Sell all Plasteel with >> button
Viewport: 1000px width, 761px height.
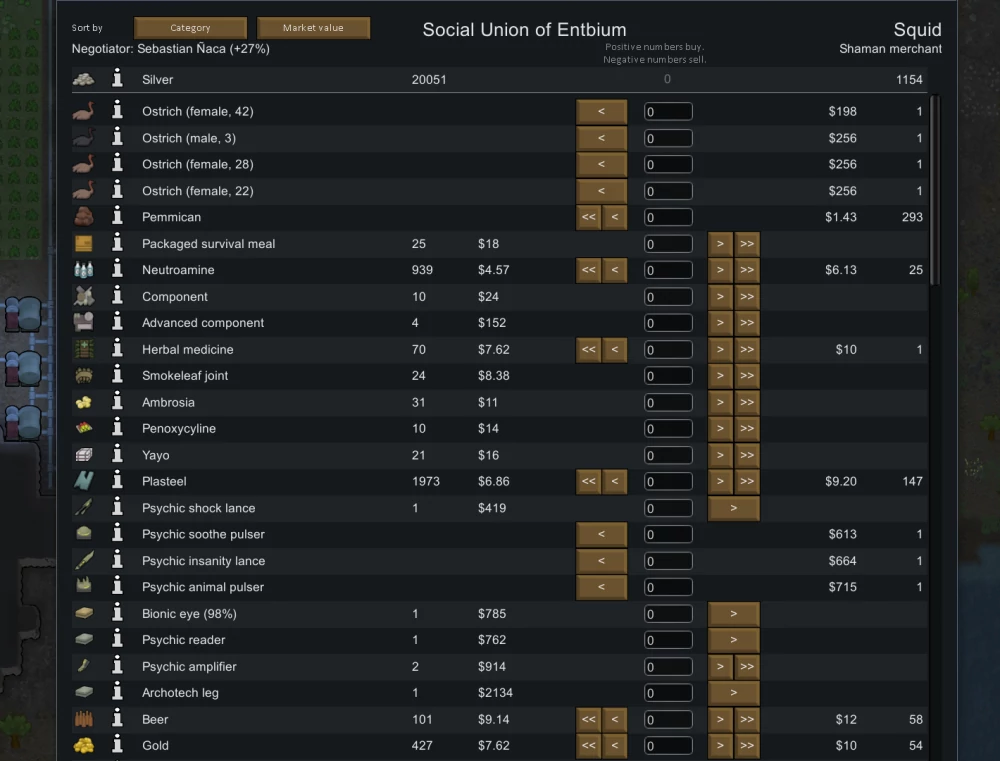[747, 482]
